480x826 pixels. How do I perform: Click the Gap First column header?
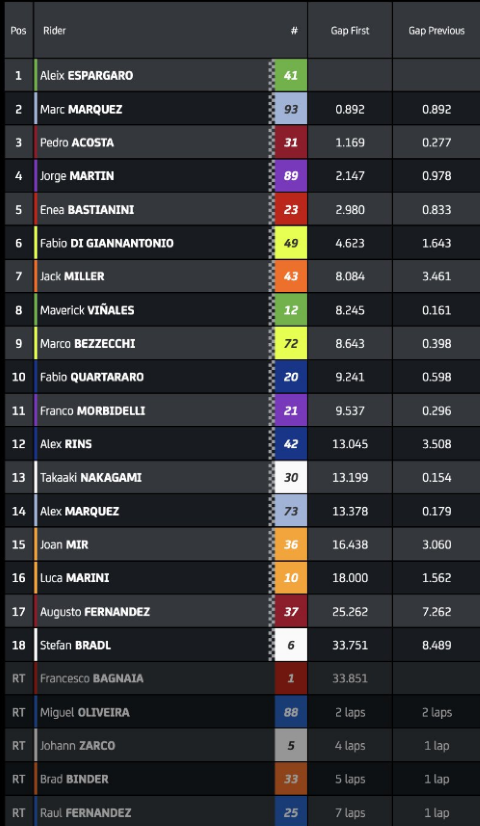(x=350, y=31)
